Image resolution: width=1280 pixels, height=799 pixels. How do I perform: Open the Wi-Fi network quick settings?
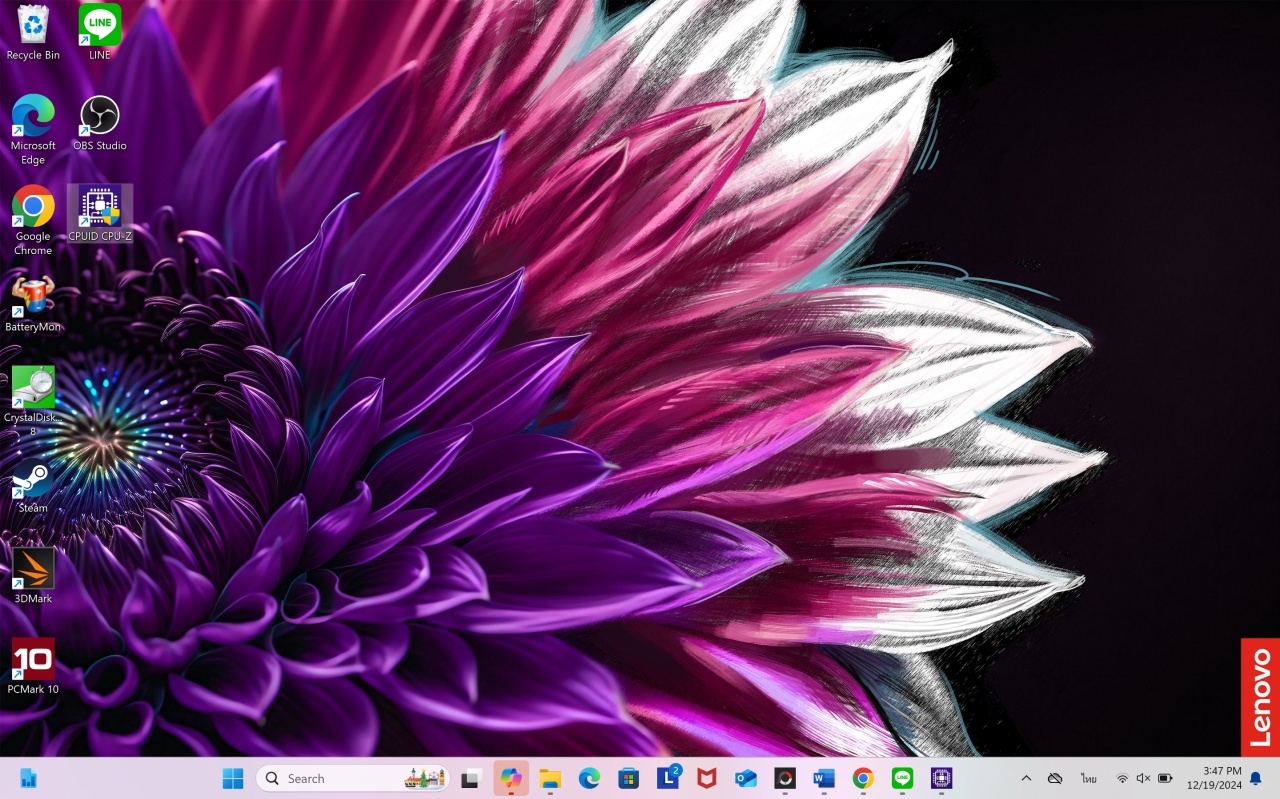(1122, 778)
